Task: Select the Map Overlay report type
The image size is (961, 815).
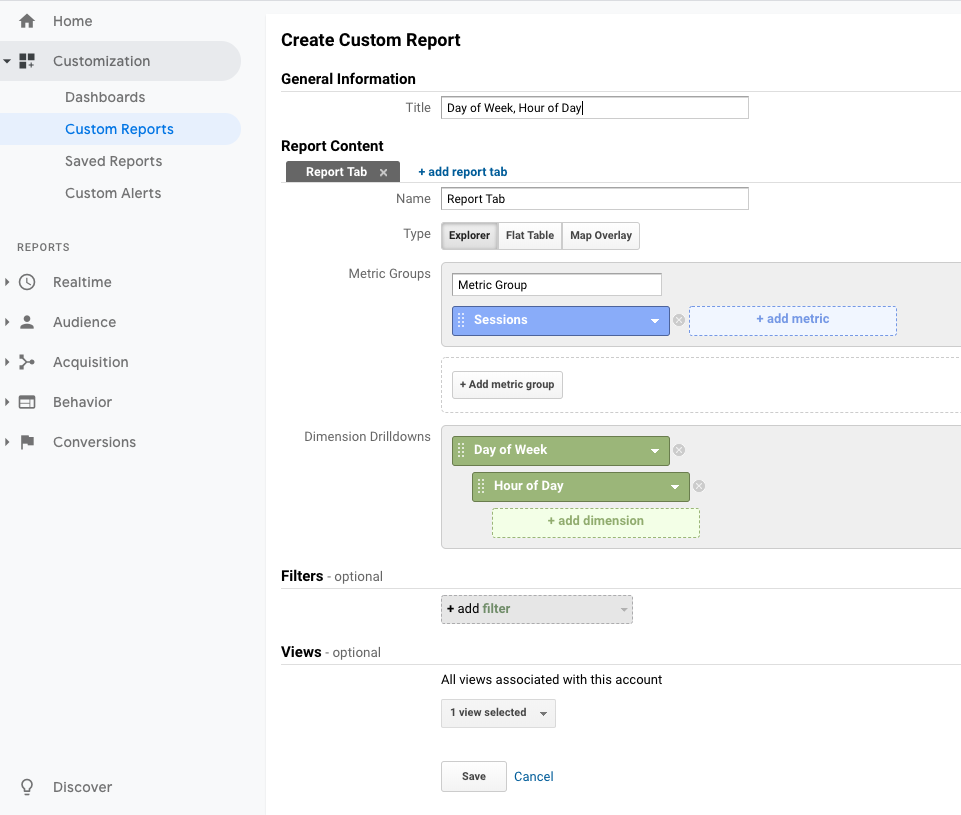Action: tap(600, 236)
